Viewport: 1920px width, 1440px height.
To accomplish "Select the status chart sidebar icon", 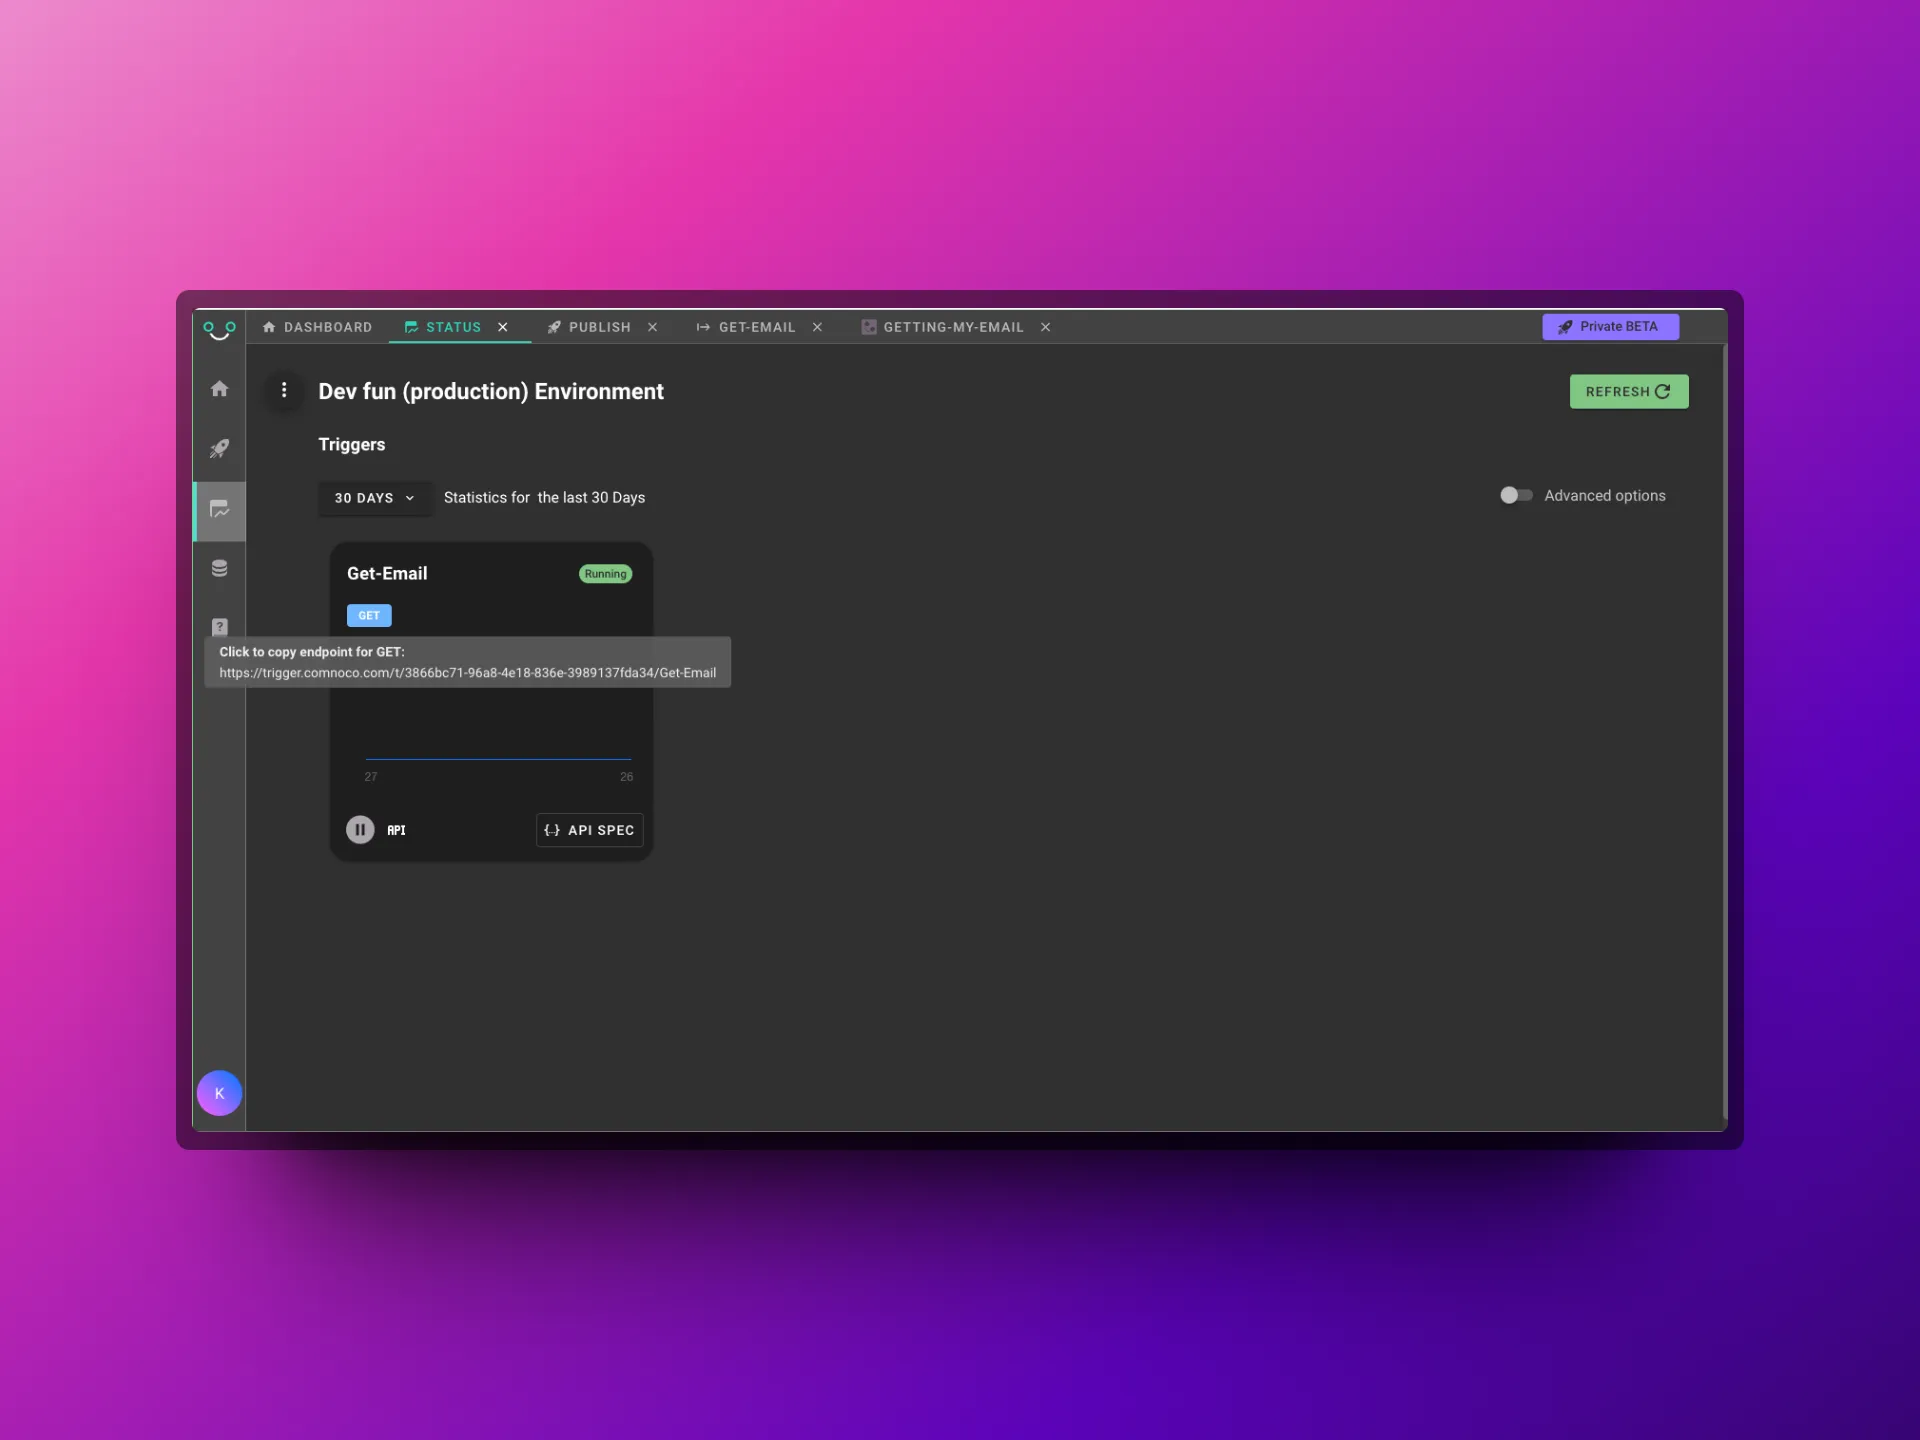I will click(219, 510).
